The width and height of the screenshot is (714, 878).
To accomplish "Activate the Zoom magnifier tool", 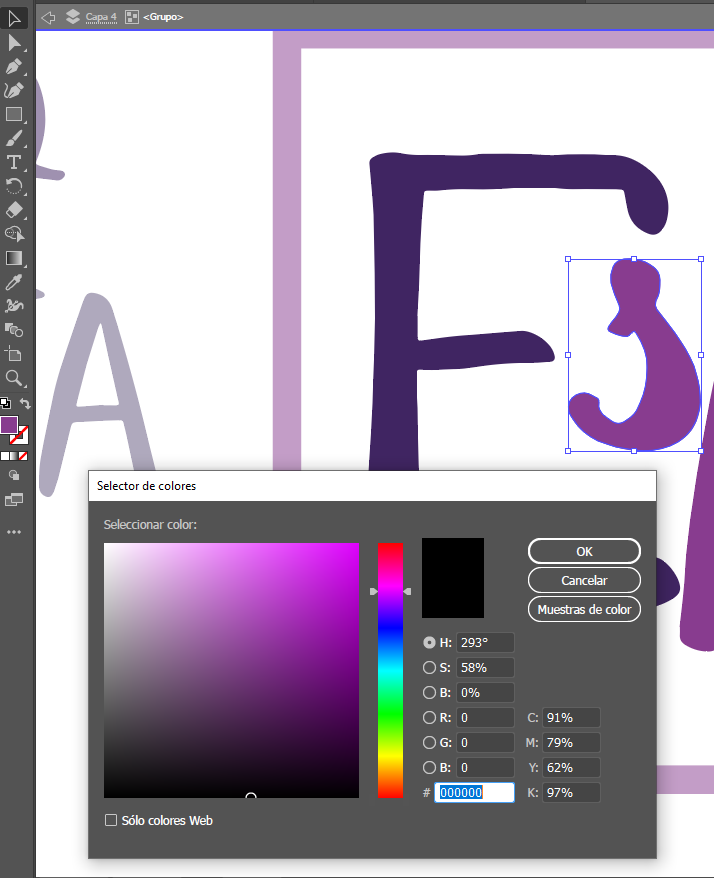I will pos(14,378).
